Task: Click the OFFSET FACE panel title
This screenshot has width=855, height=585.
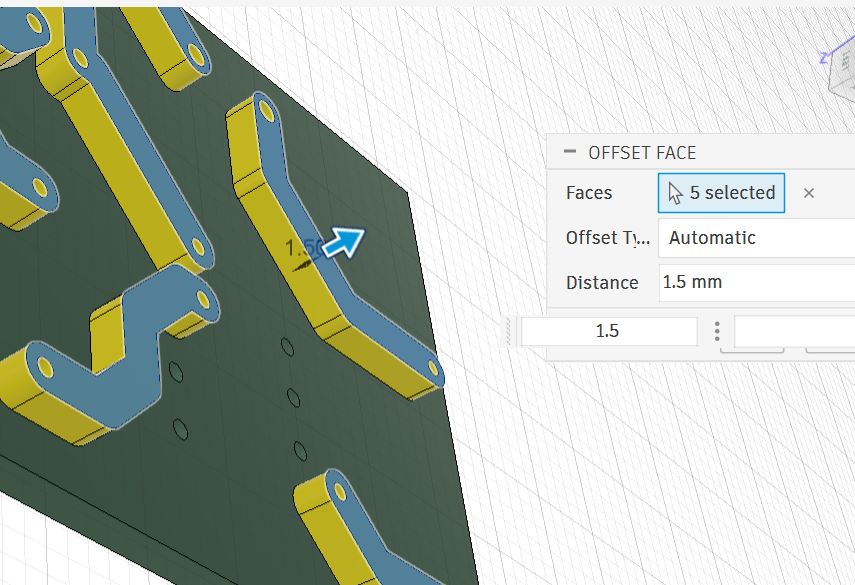Action: (x=642, y=153)
